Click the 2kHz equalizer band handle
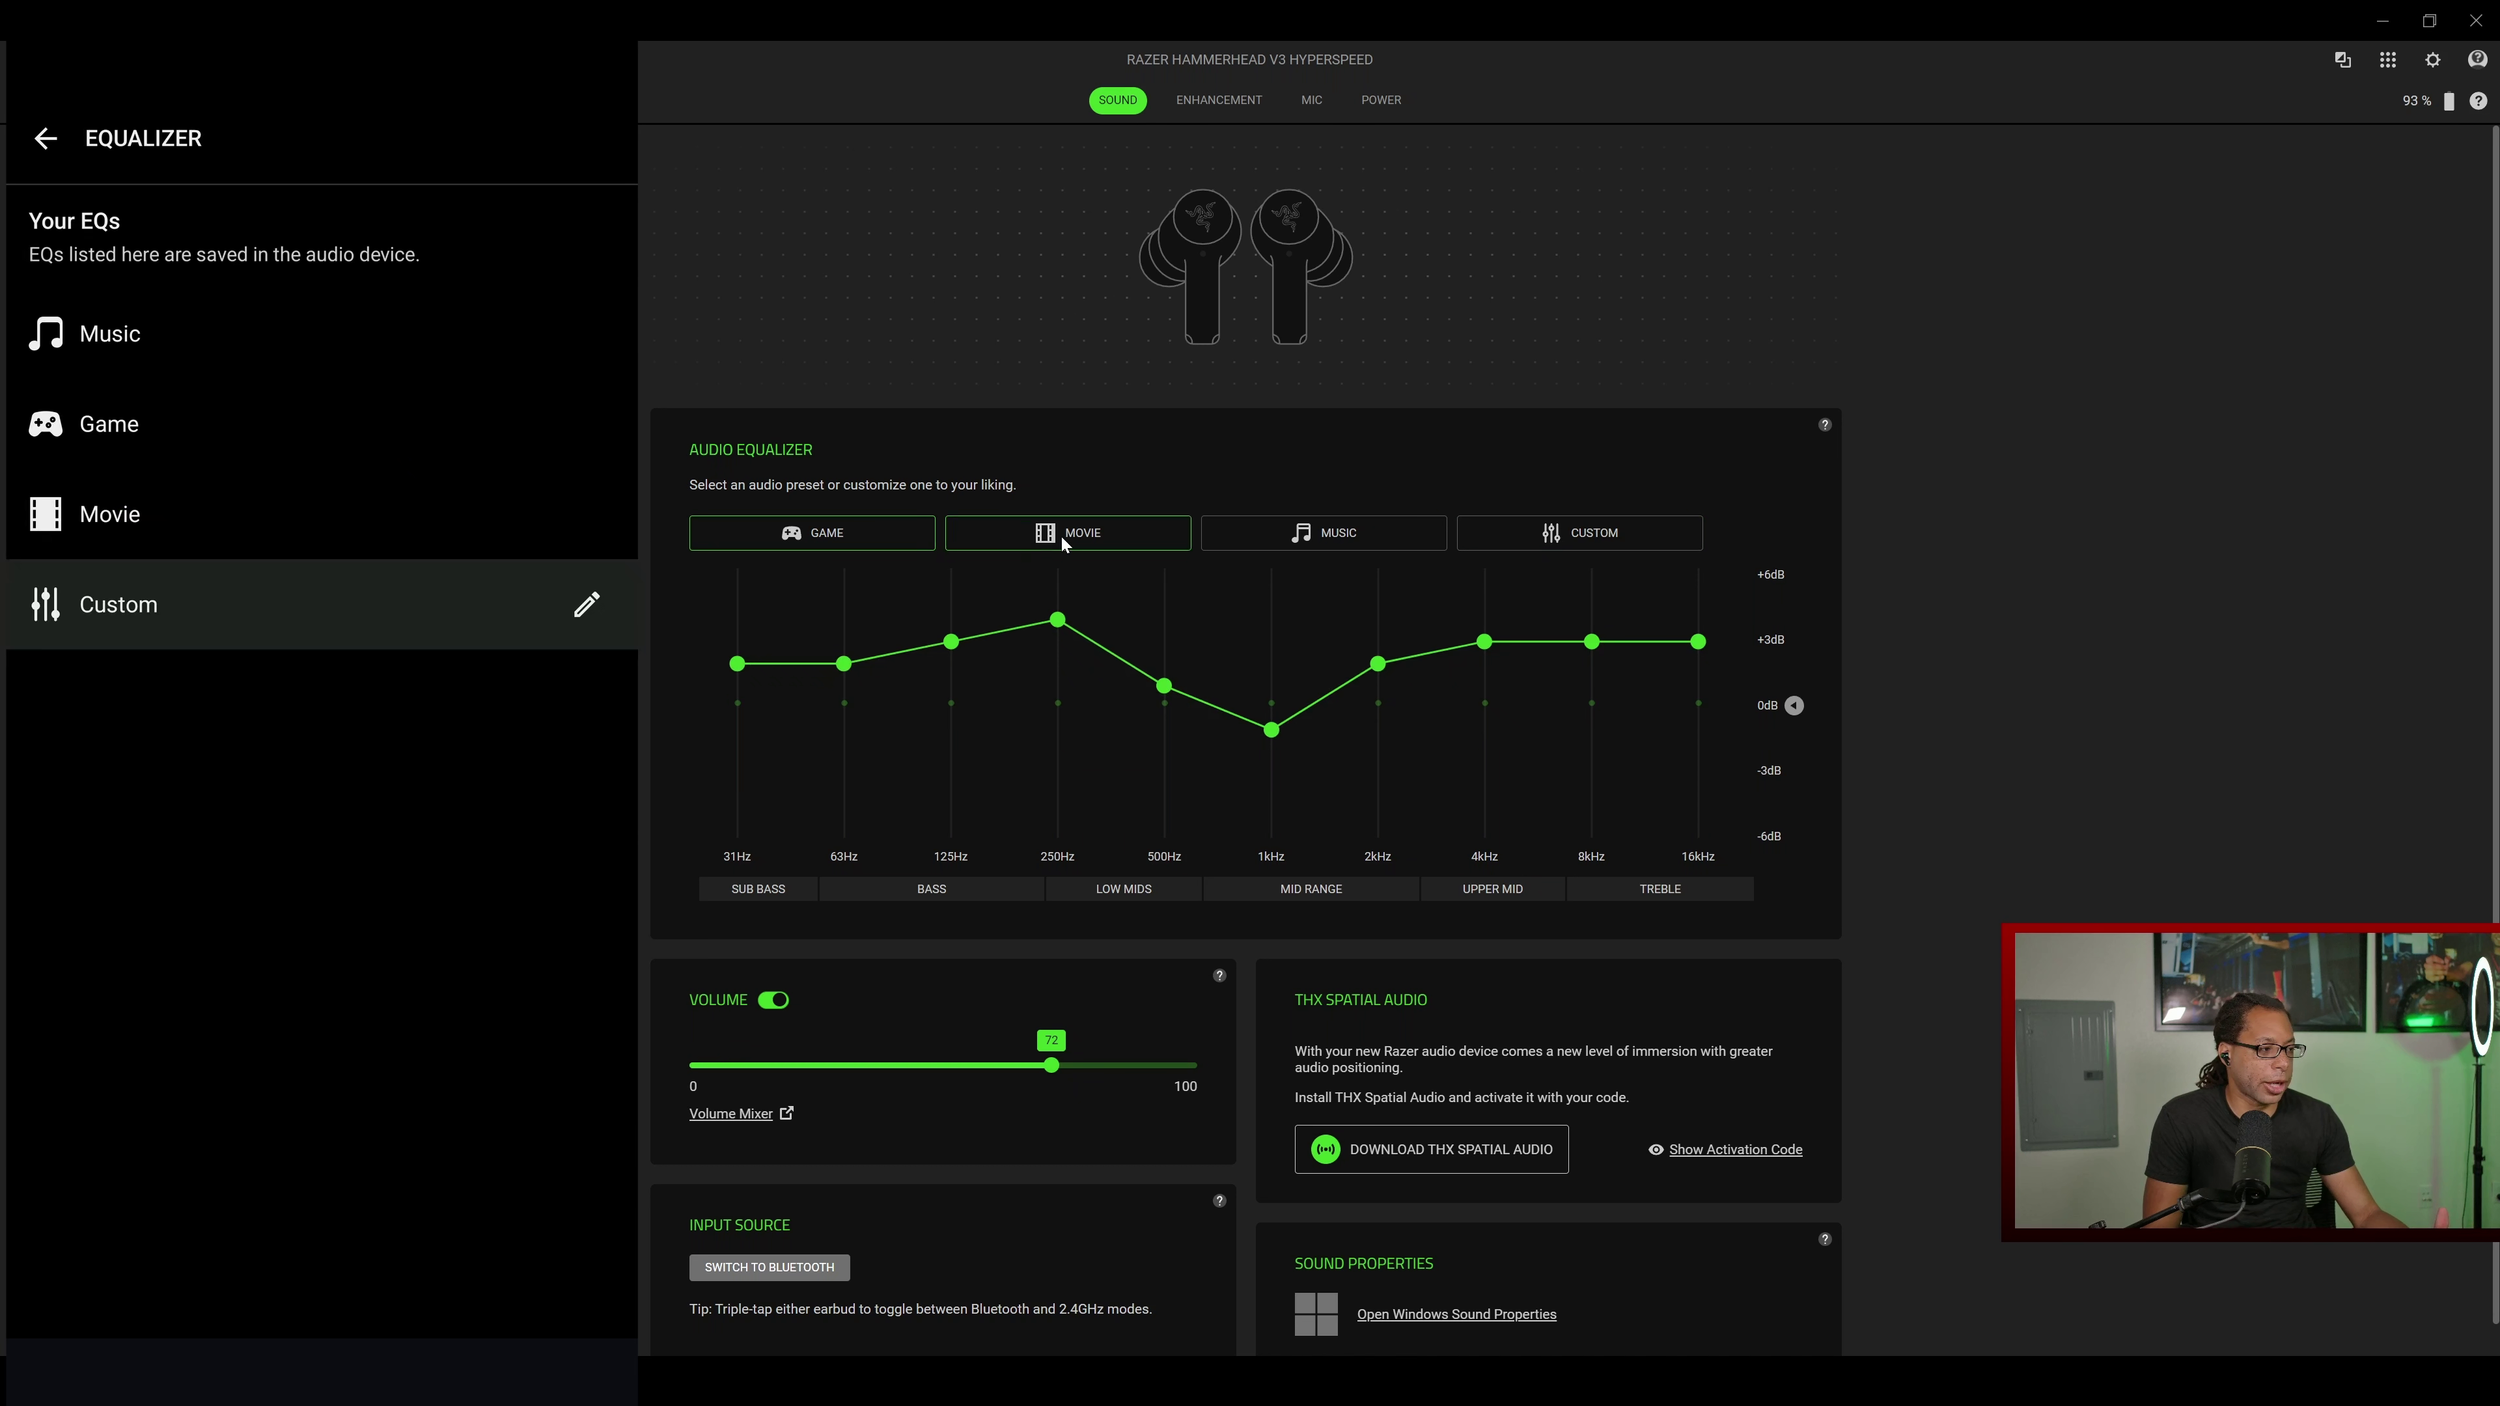Image resolution: width=2500 pixels, height=1406 pixels. tap(1378, 664)
